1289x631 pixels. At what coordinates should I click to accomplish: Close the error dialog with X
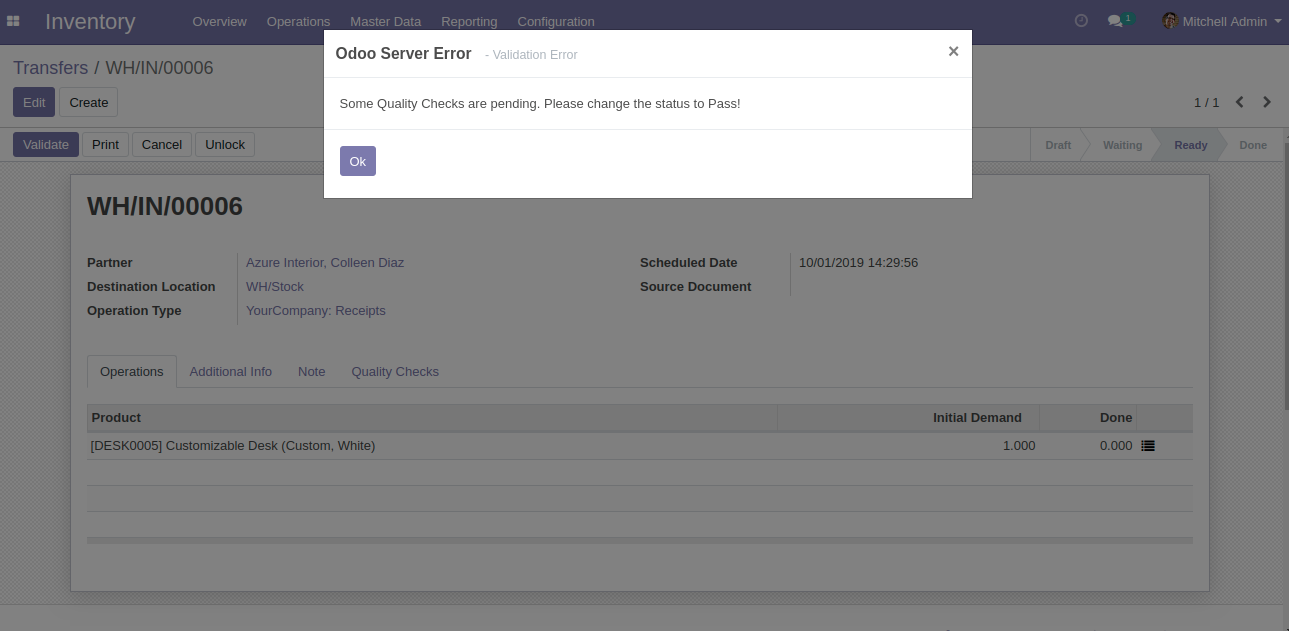click(953, 52)
